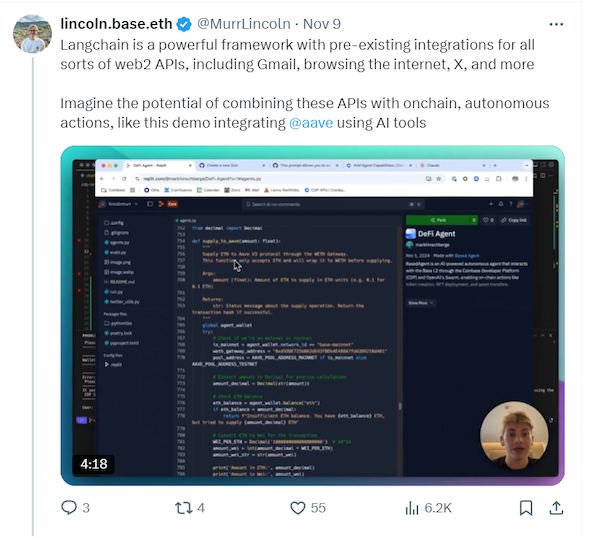
Task: Bookmark this post
Action: pyautogui.click(x=526, y=508)
